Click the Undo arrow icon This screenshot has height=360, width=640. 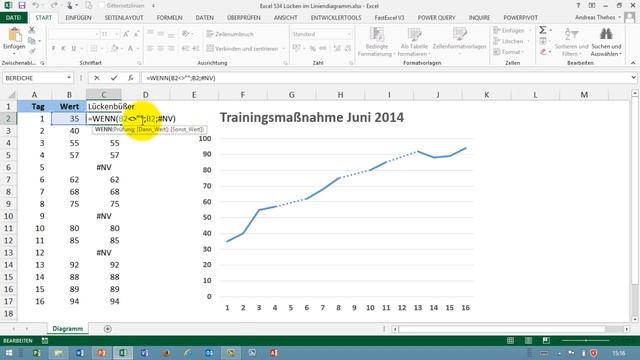point(36,5)
